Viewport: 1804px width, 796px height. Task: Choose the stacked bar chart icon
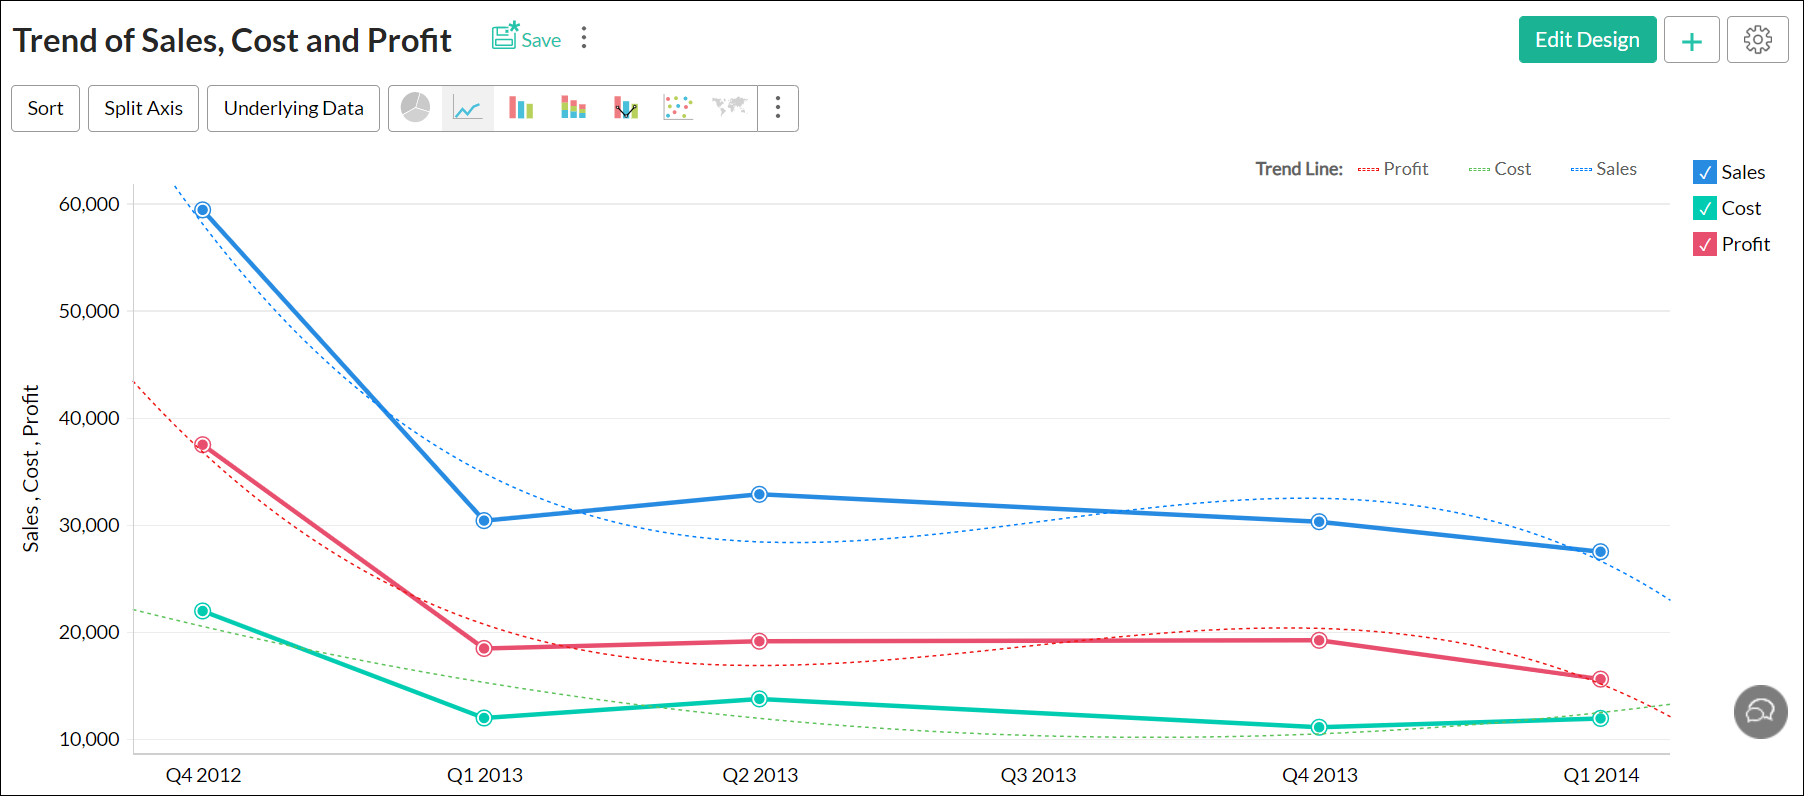coord(573,108)
